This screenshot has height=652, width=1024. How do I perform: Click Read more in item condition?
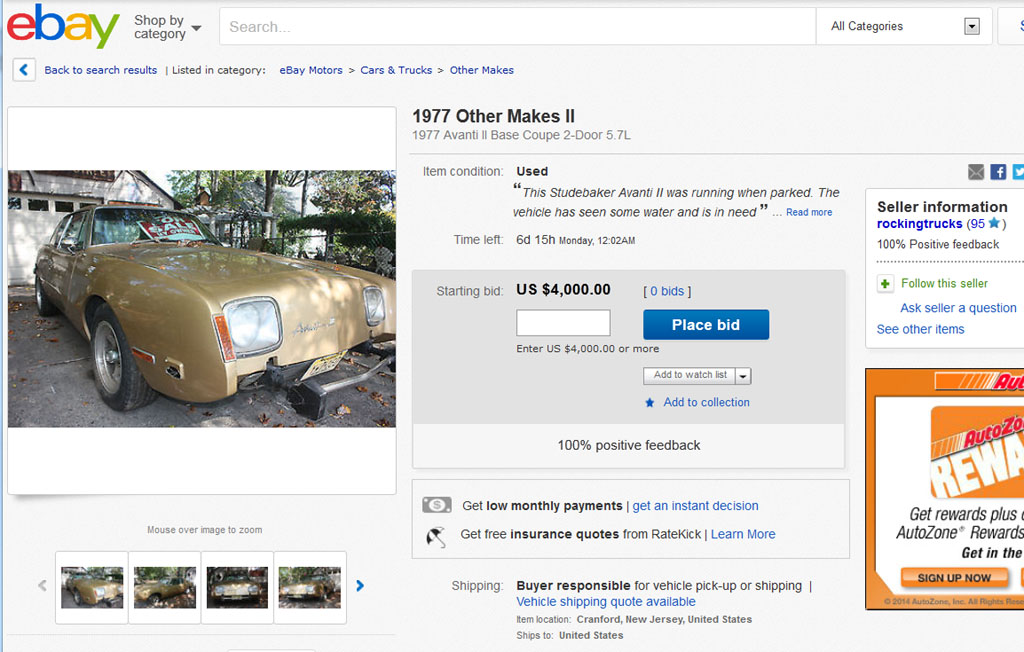click(x=809, y=212)
